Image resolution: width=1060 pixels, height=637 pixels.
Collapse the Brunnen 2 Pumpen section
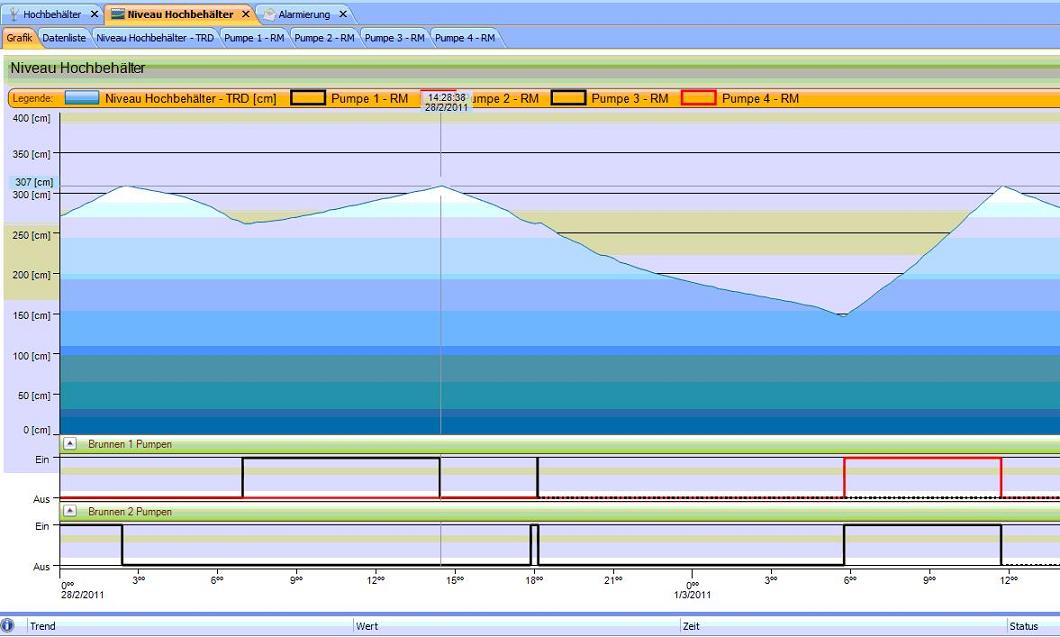click(x=70, y=511)
